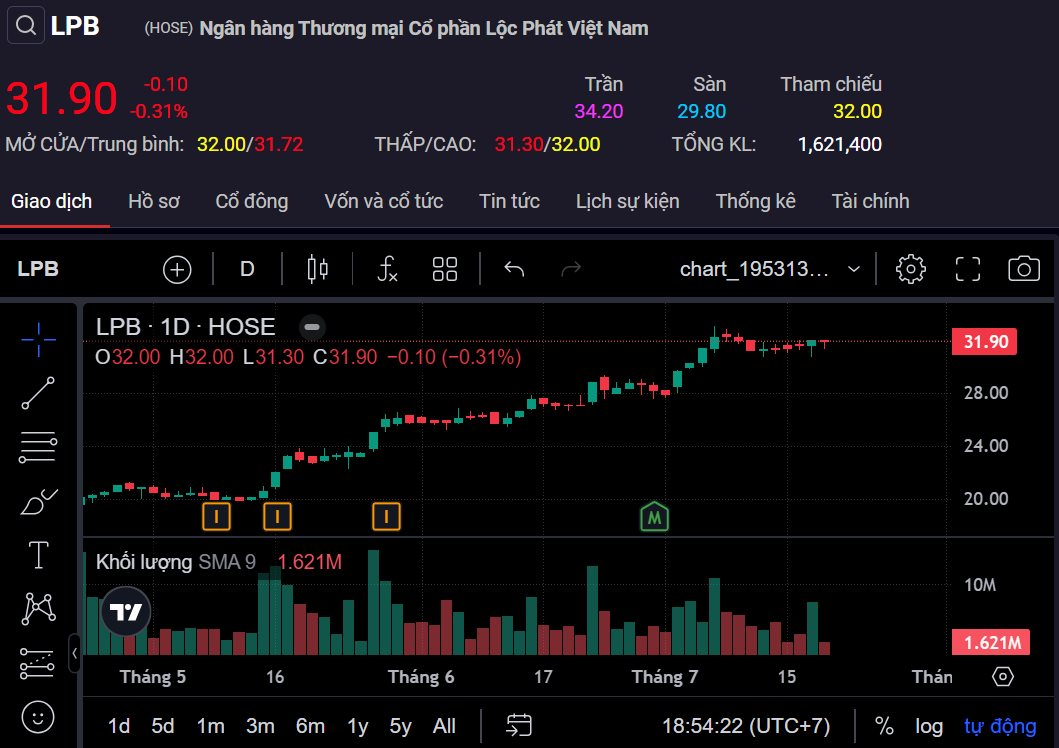
Task: Set chart range to 3m
Action: coord(260,726)
